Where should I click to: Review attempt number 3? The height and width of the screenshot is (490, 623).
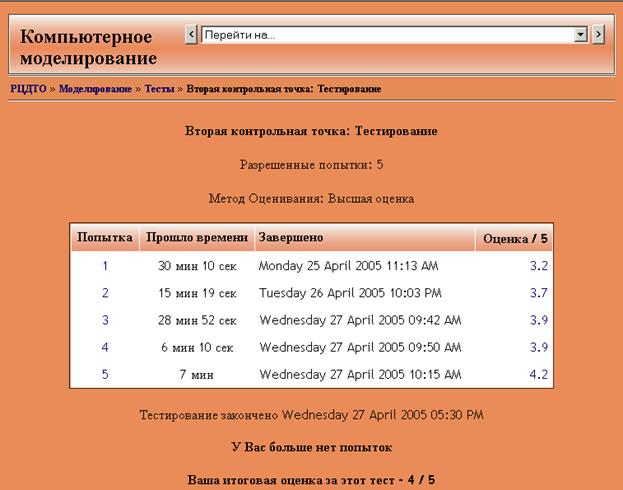coord(105,320)
